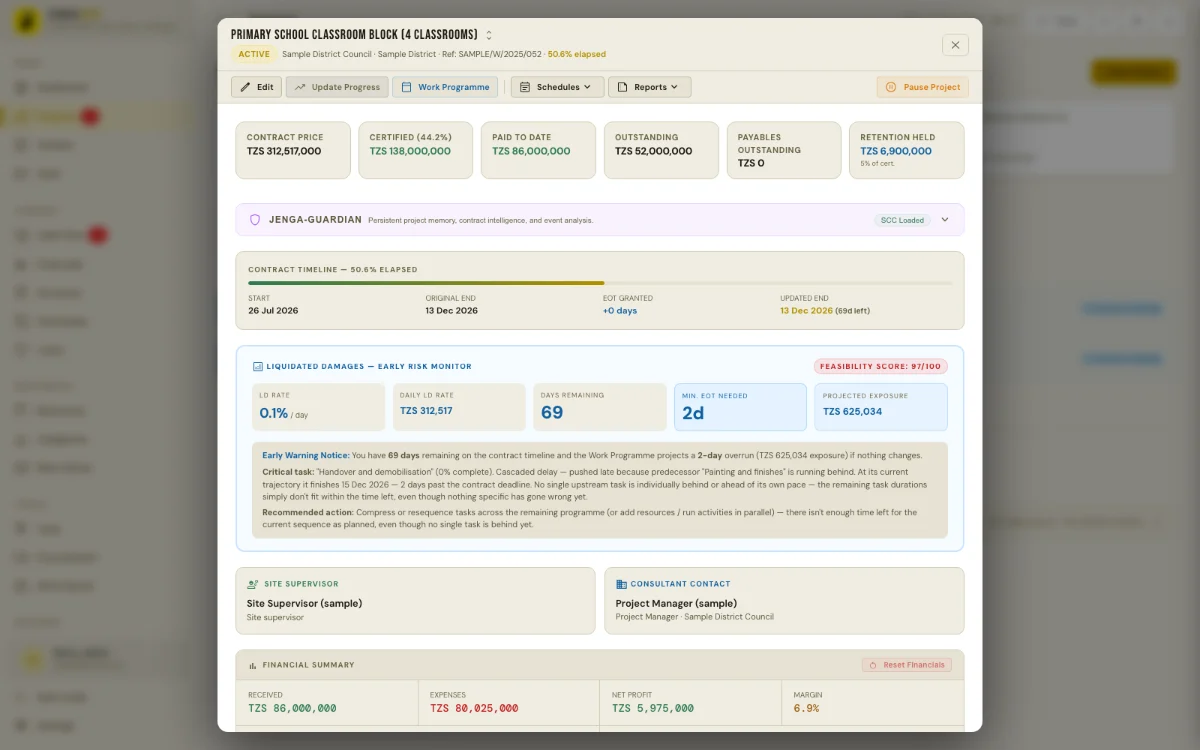Click the project title in the dialog header

pyautogui.click(x=354, y=35)
